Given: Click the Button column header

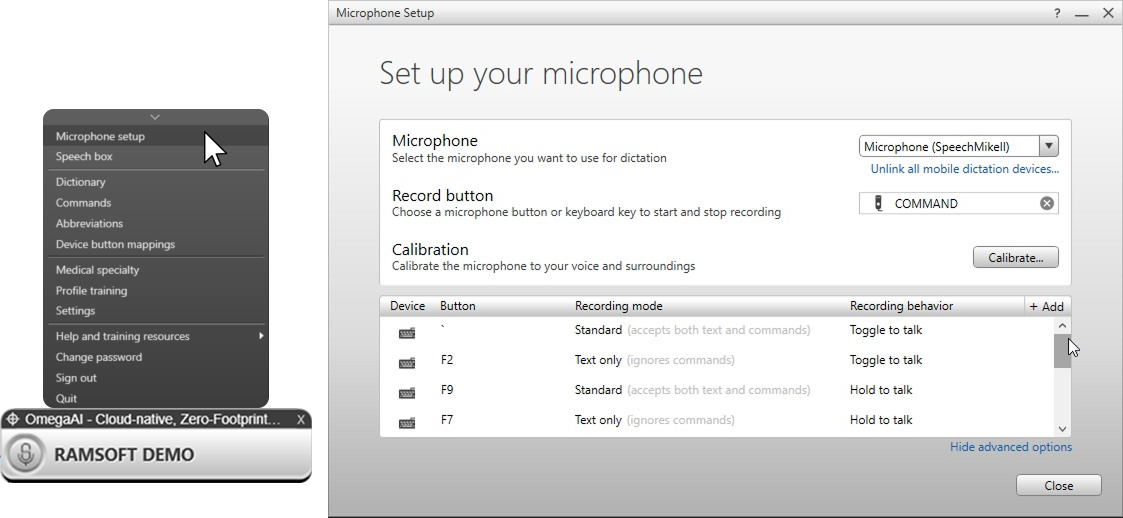Looking at the screenshot, I should tap(458, 306).
